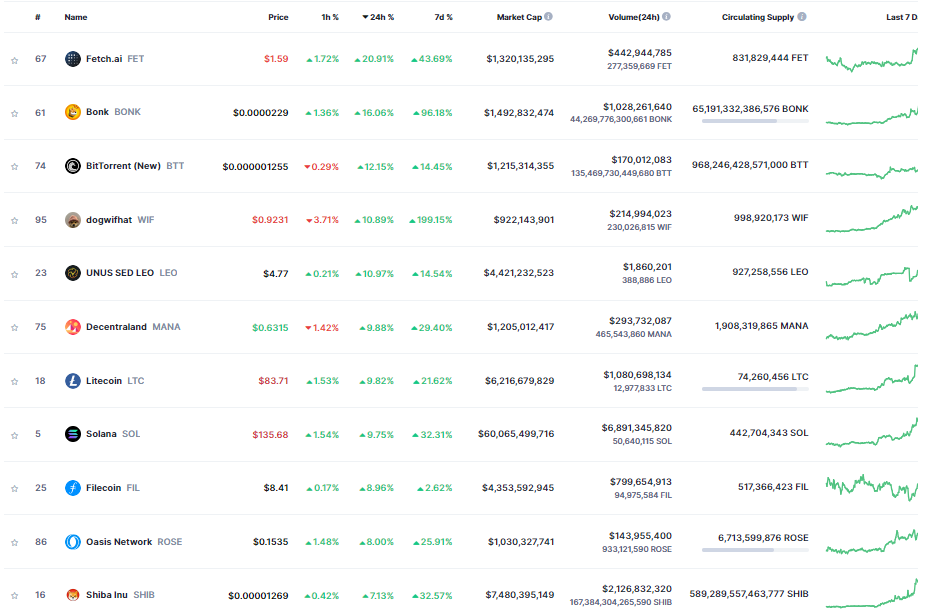This screenshot has height=612, width=933.
Task: Click the Fetch.ai coin logo icon
Action: point(73,59)
